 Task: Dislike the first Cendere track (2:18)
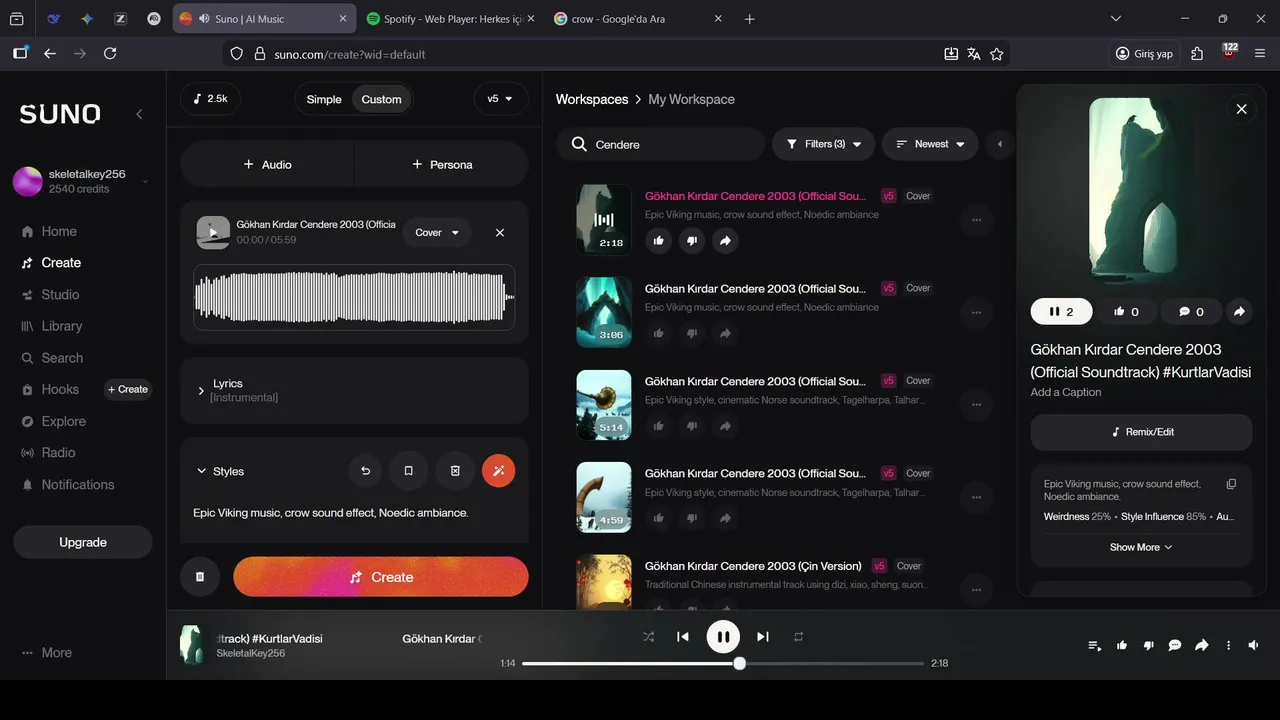(x=692, y=241)
